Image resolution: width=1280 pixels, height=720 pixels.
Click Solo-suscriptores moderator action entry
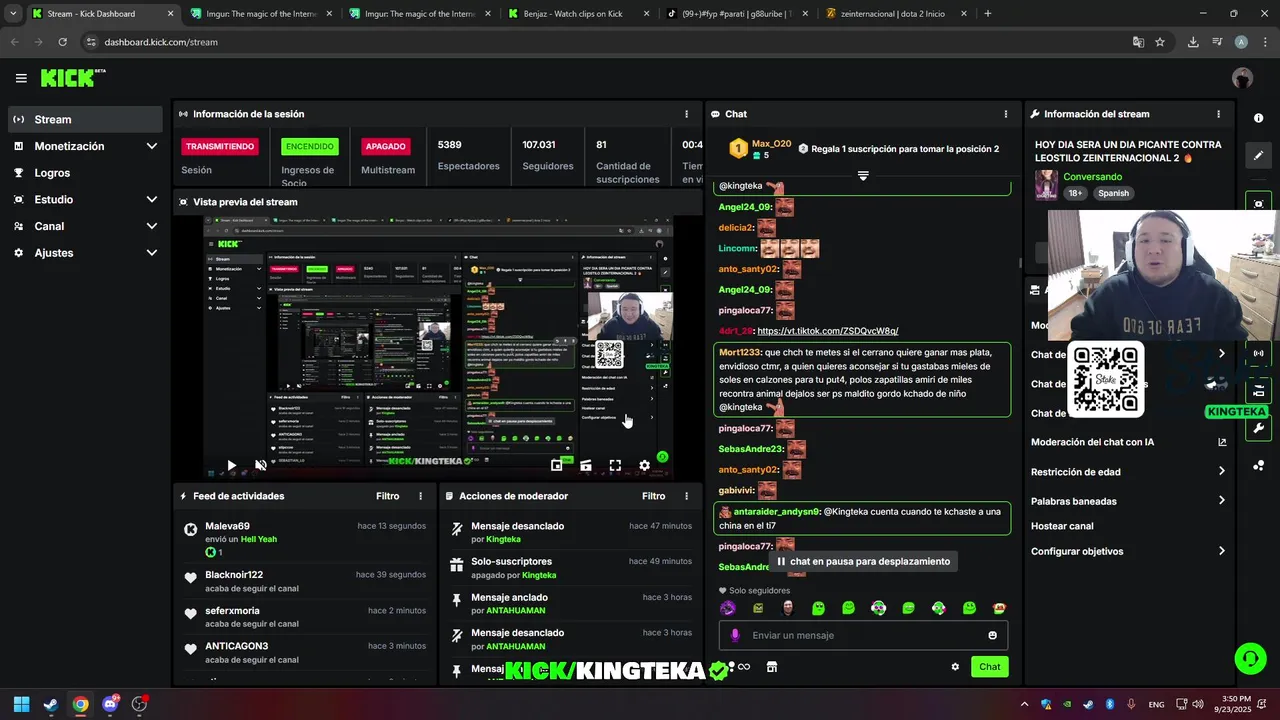(570, 568)
